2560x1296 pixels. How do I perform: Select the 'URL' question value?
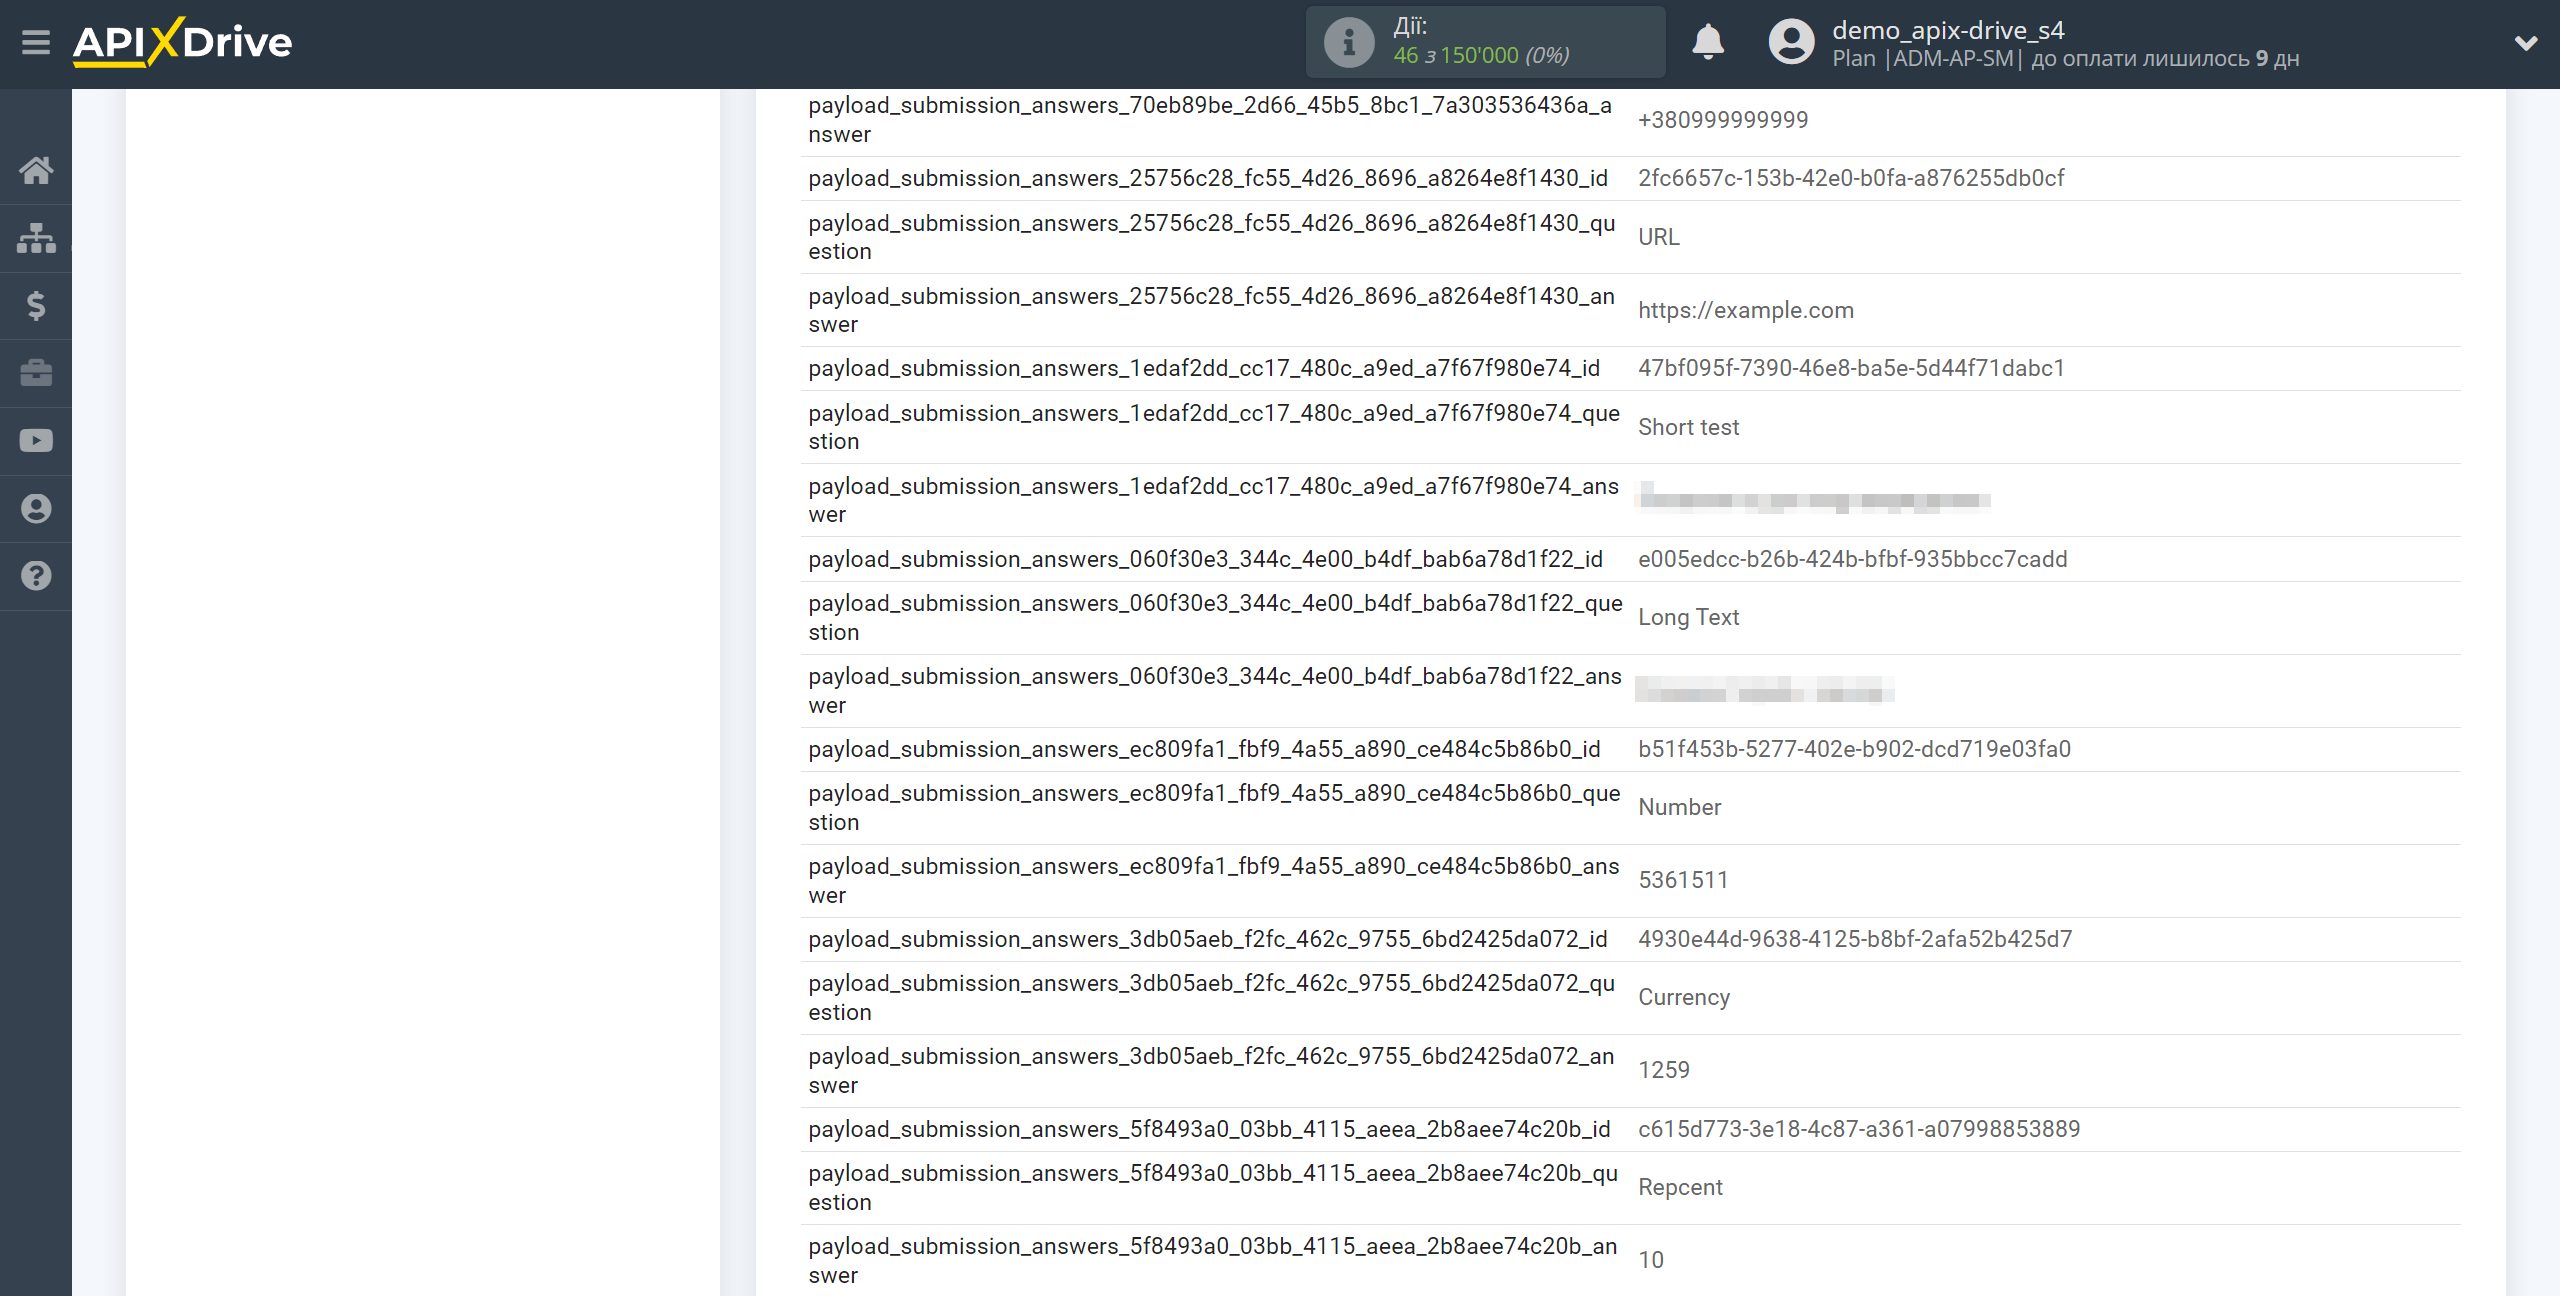(x=1658, y=237)
